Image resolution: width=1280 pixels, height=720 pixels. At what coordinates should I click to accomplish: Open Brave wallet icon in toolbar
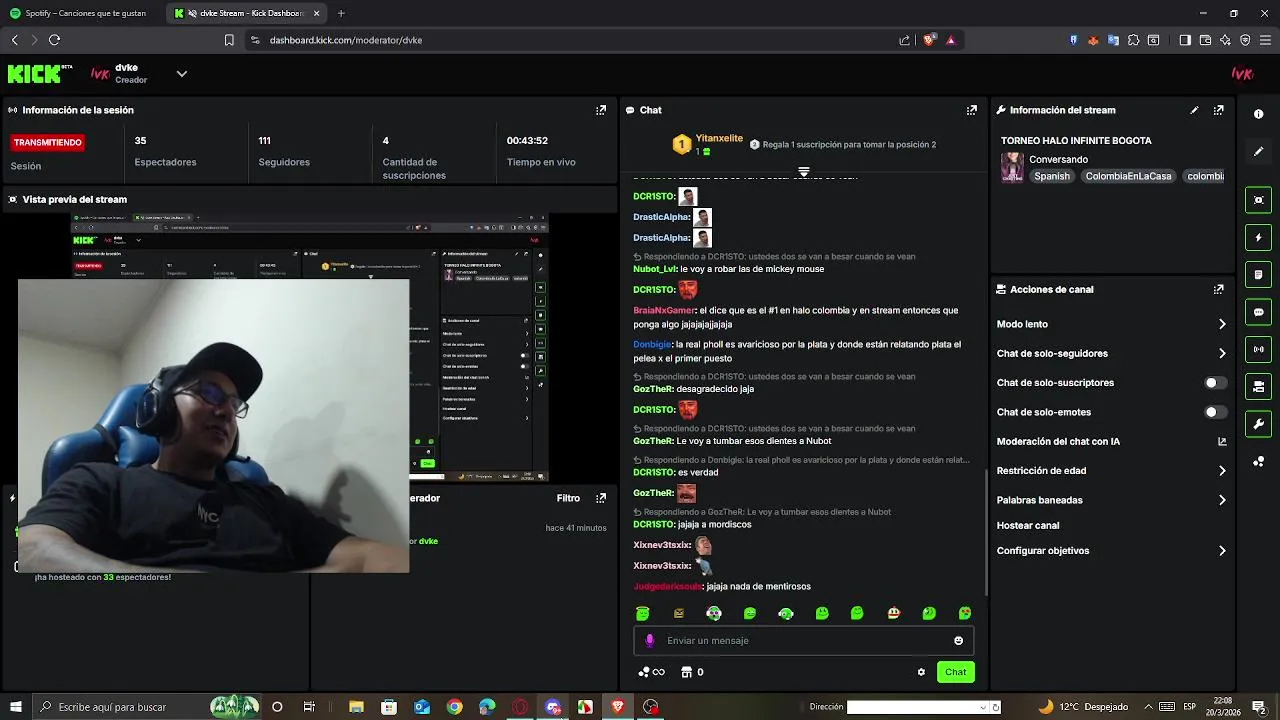coord(1205,40)
